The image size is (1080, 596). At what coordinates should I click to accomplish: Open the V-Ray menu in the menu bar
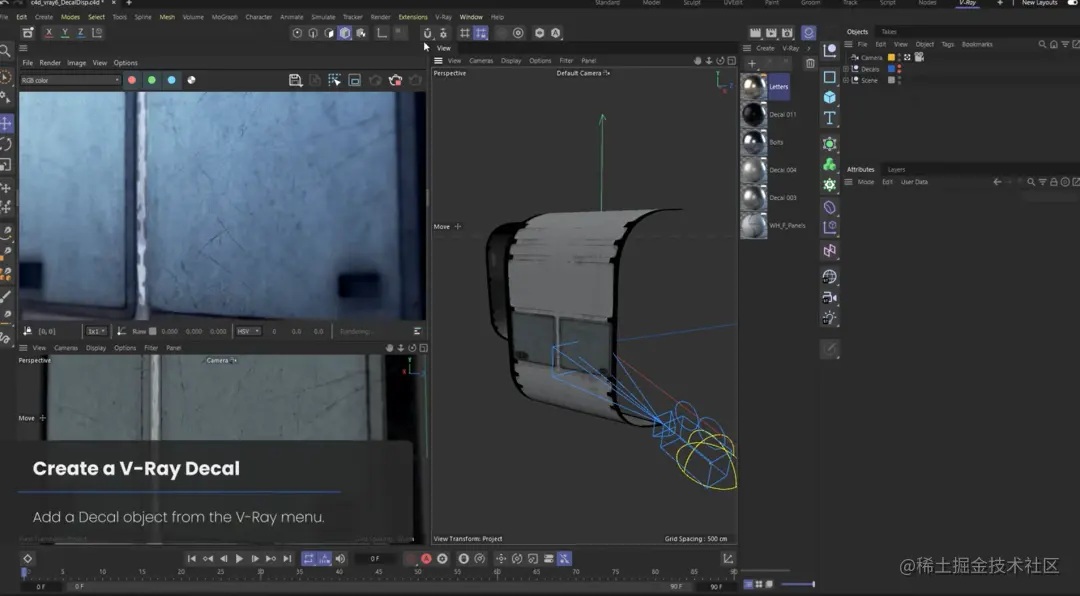441,17
